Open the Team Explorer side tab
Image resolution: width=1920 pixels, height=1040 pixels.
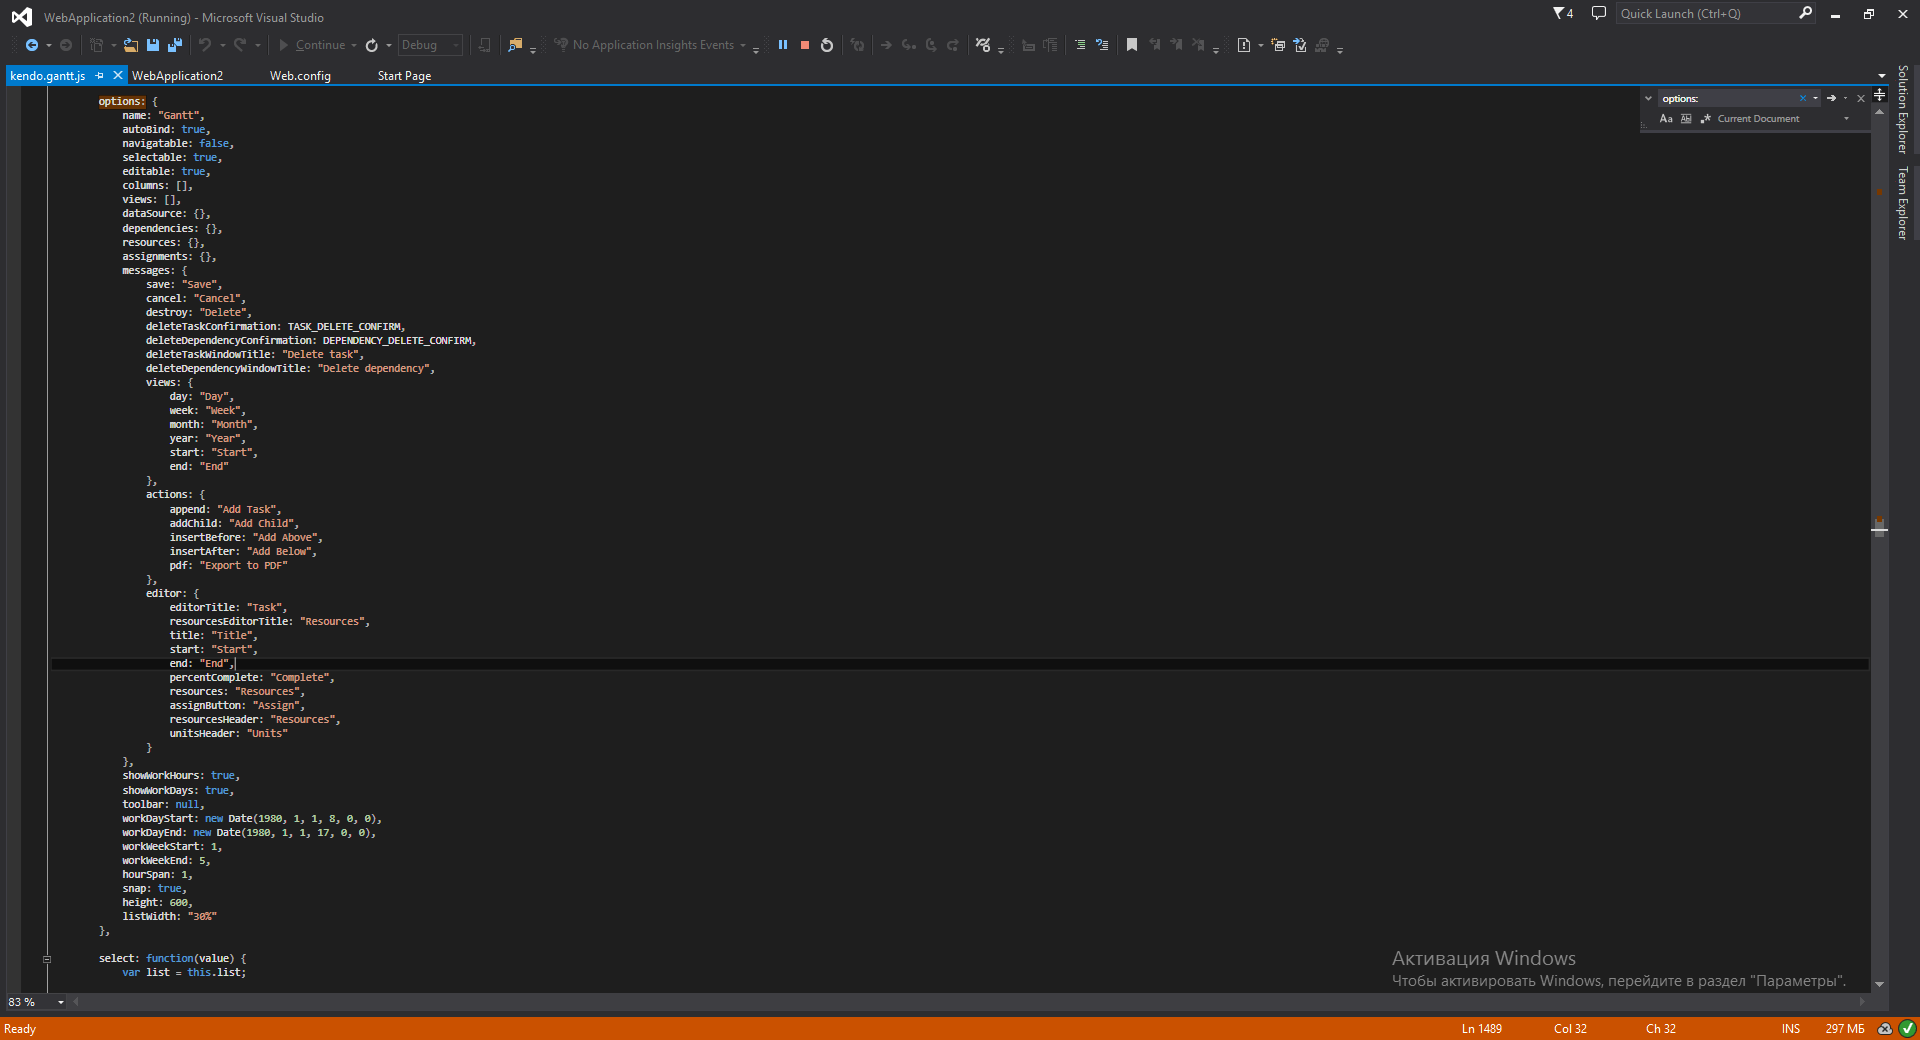[1903, 203]
